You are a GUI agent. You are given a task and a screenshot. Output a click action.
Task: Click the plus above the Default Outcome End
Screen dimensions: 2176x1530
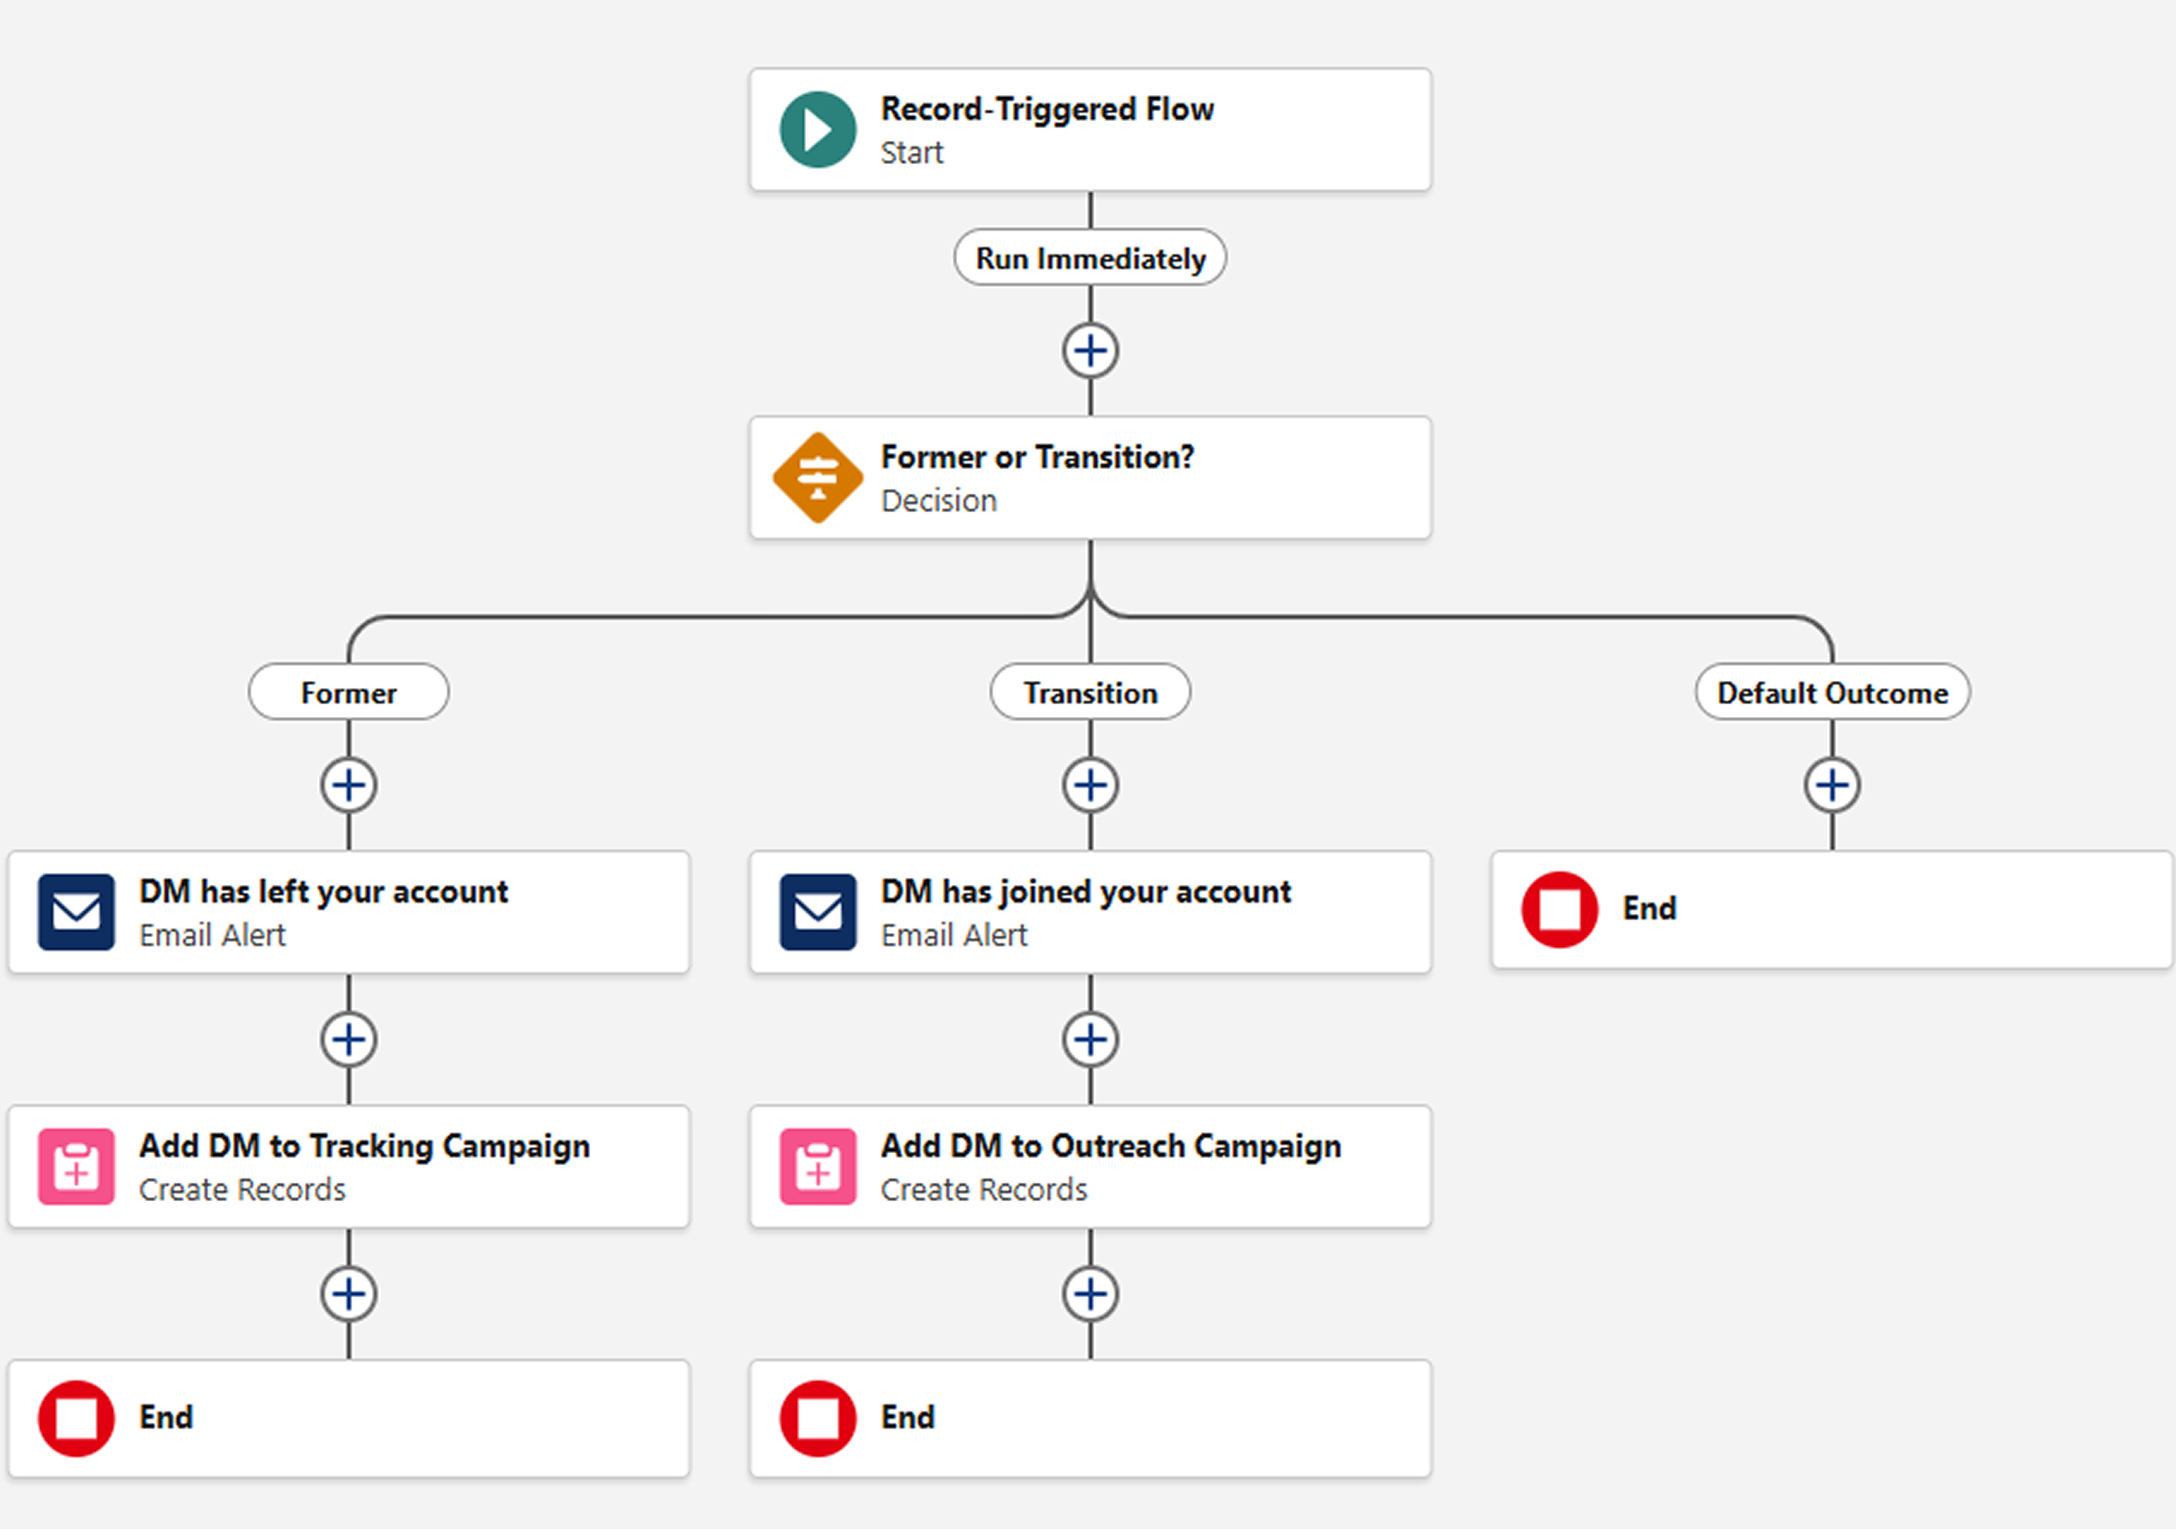point(1832,784)
